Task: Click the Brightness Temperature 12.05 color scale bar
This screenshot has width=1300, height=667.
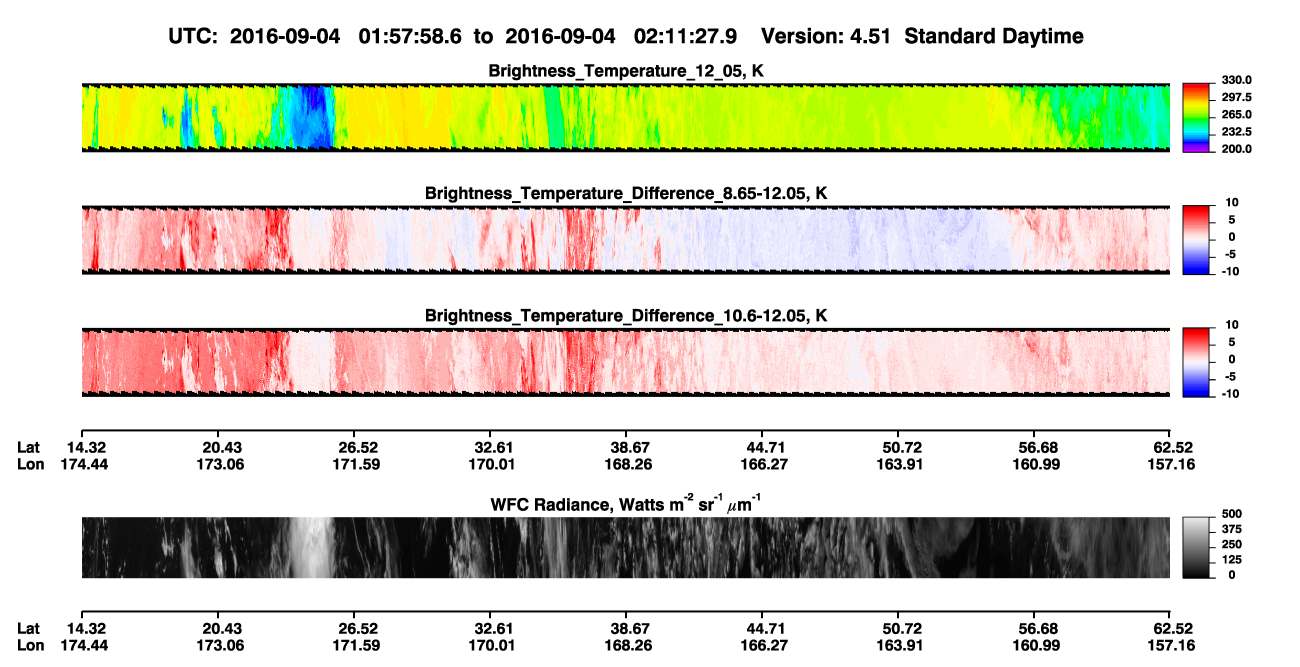Action: coord(1196,118)
